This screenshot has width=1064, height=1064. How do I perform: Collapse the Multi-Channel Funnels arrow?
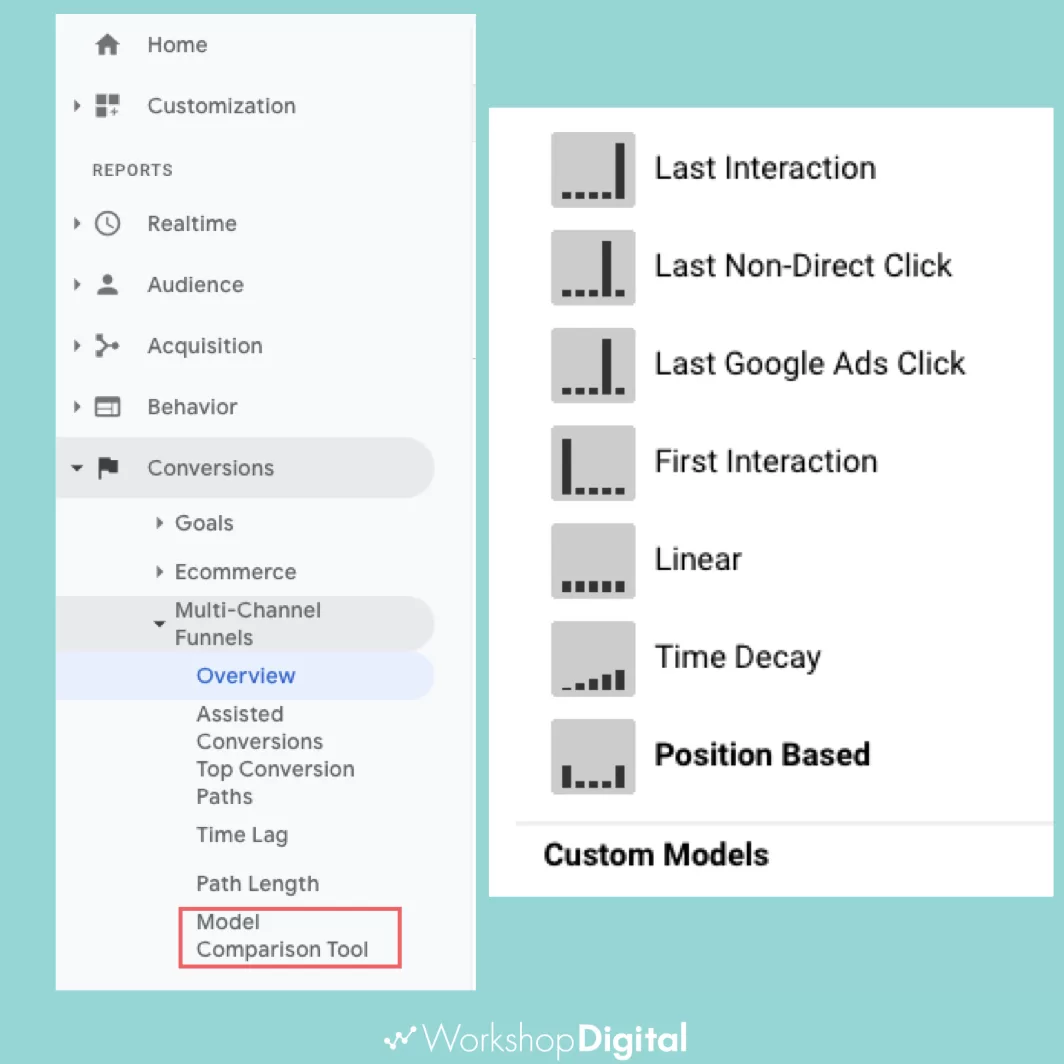tap(159, 624)
